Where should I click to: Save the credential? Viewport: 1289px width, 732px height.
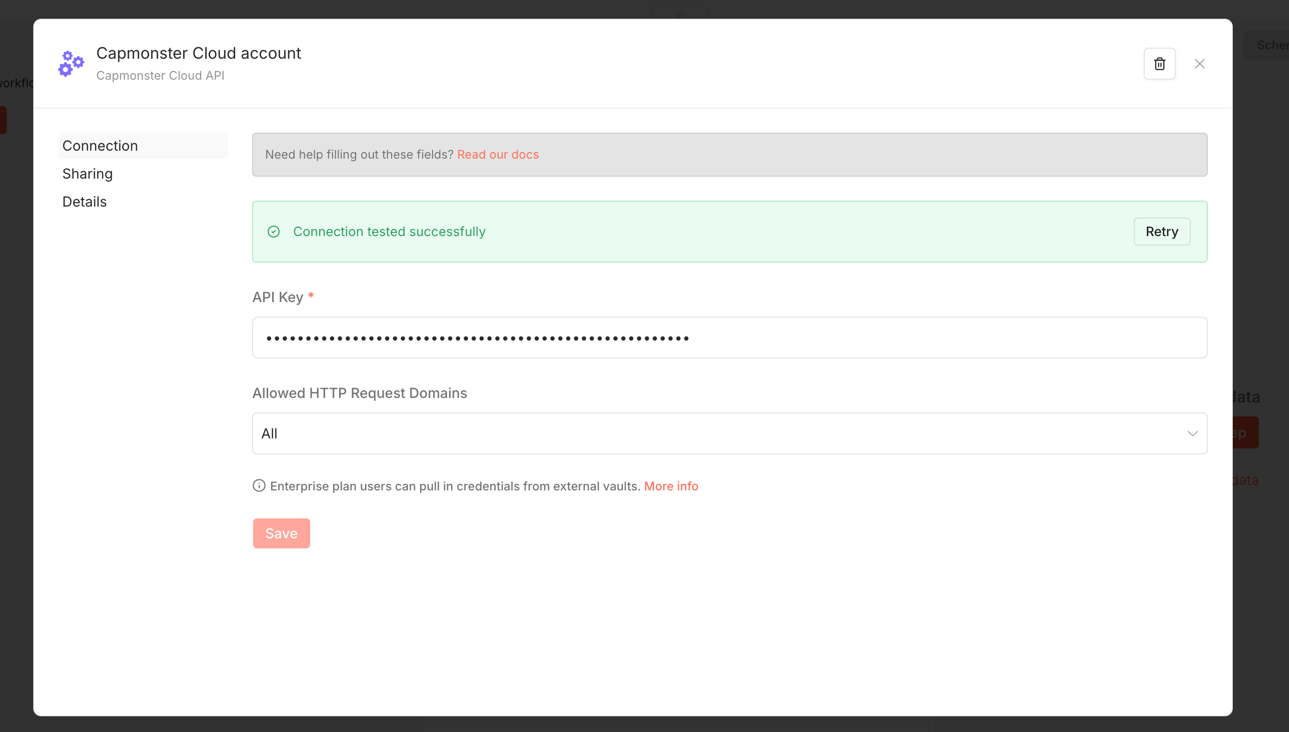click(281, 533)
